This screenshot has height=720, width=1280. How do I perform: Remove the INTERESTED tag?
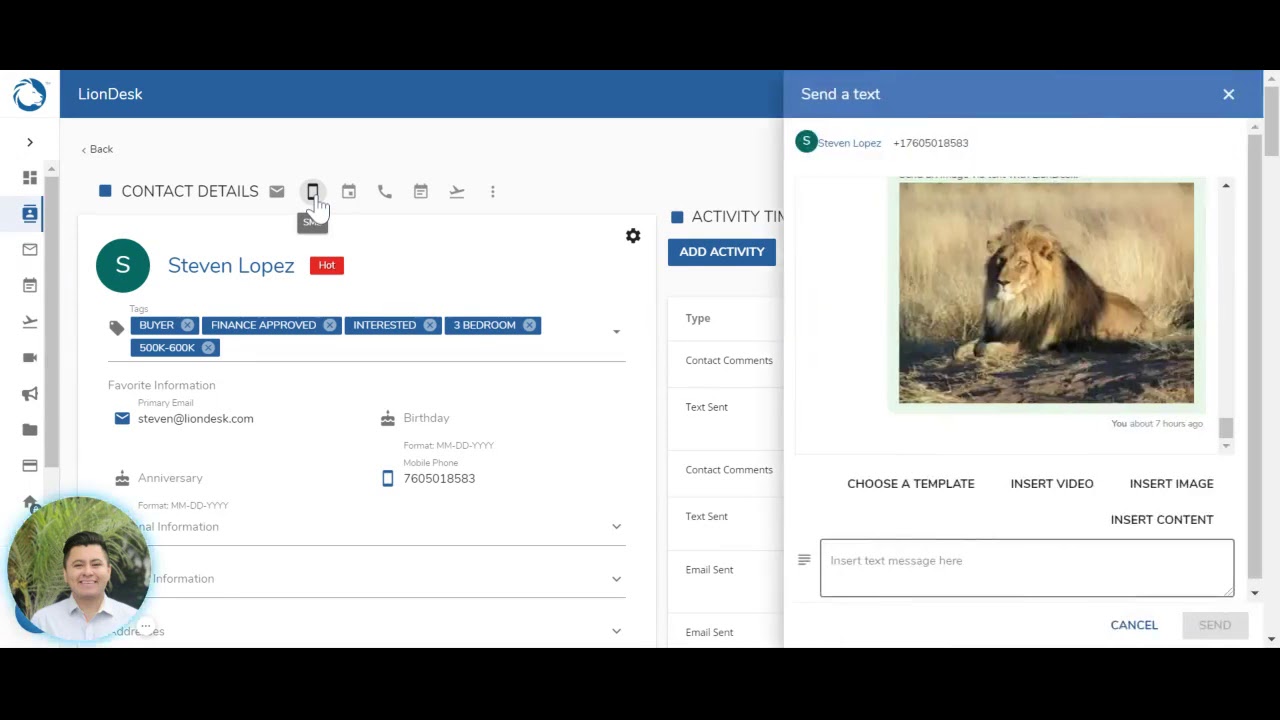click(x=430, y=325)
